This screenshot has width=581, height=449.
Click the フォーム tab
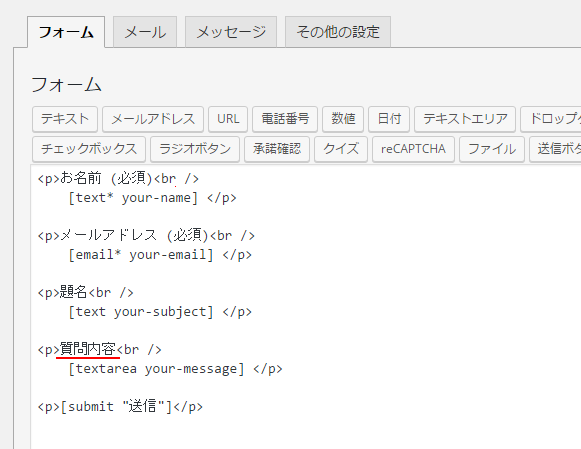tap(66, 32)
